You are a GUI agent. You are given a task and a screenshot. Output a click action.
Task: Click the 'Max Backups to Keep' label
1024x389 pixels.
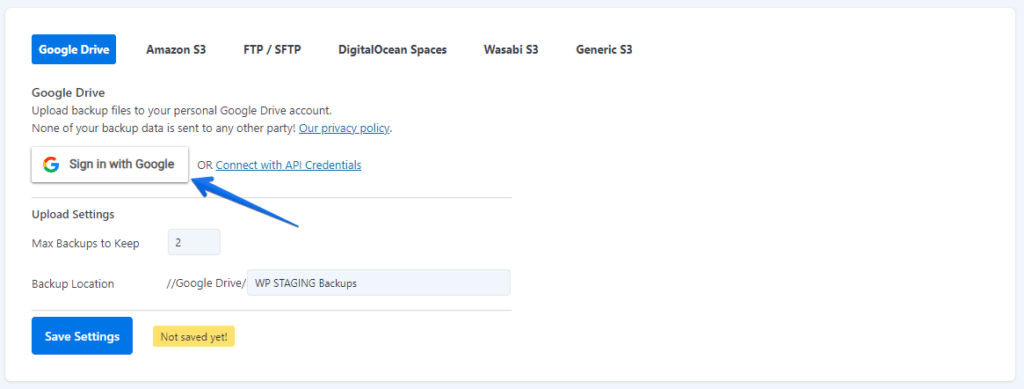click(x=86, y=243)
